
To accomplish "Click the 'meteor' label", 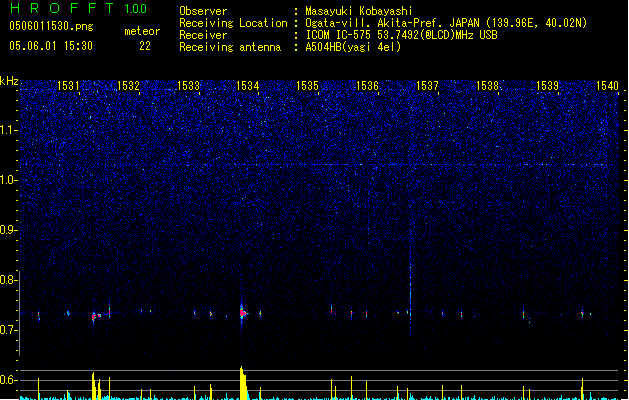I will click(x=142, y=31).
